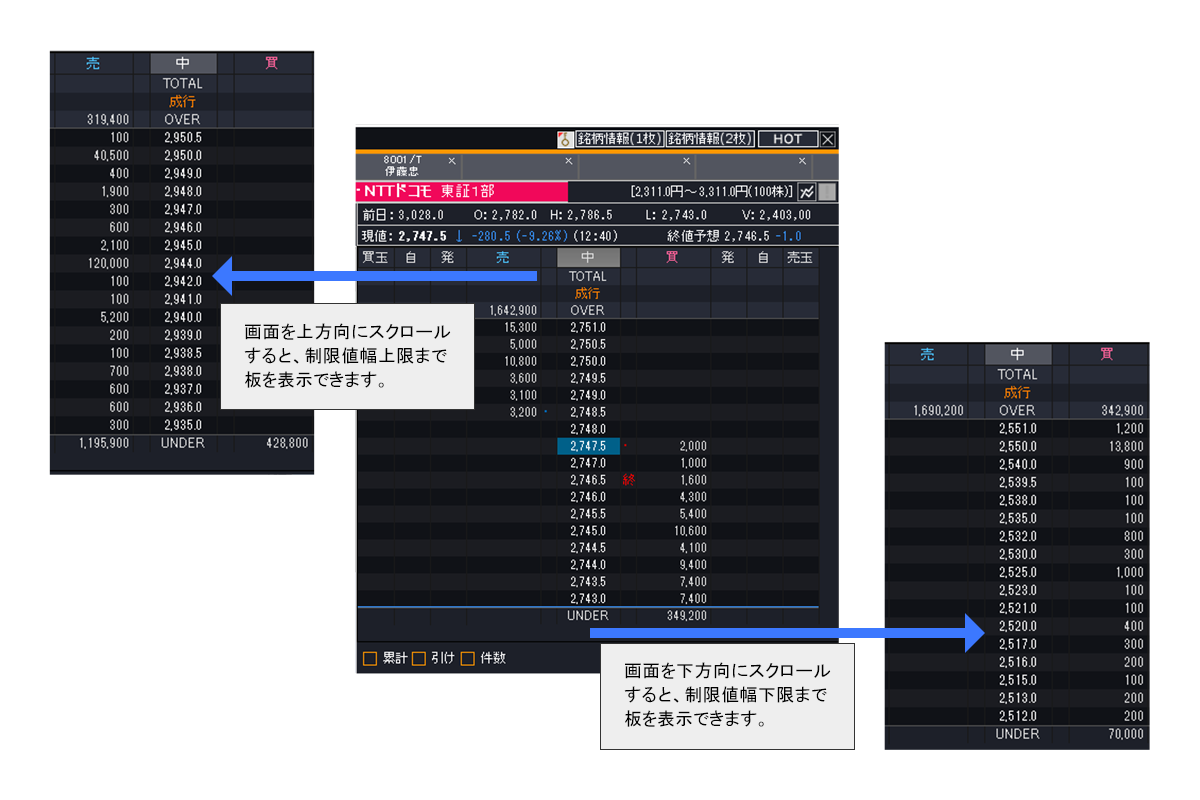Close the third empty stock tab

click(686, 161)
